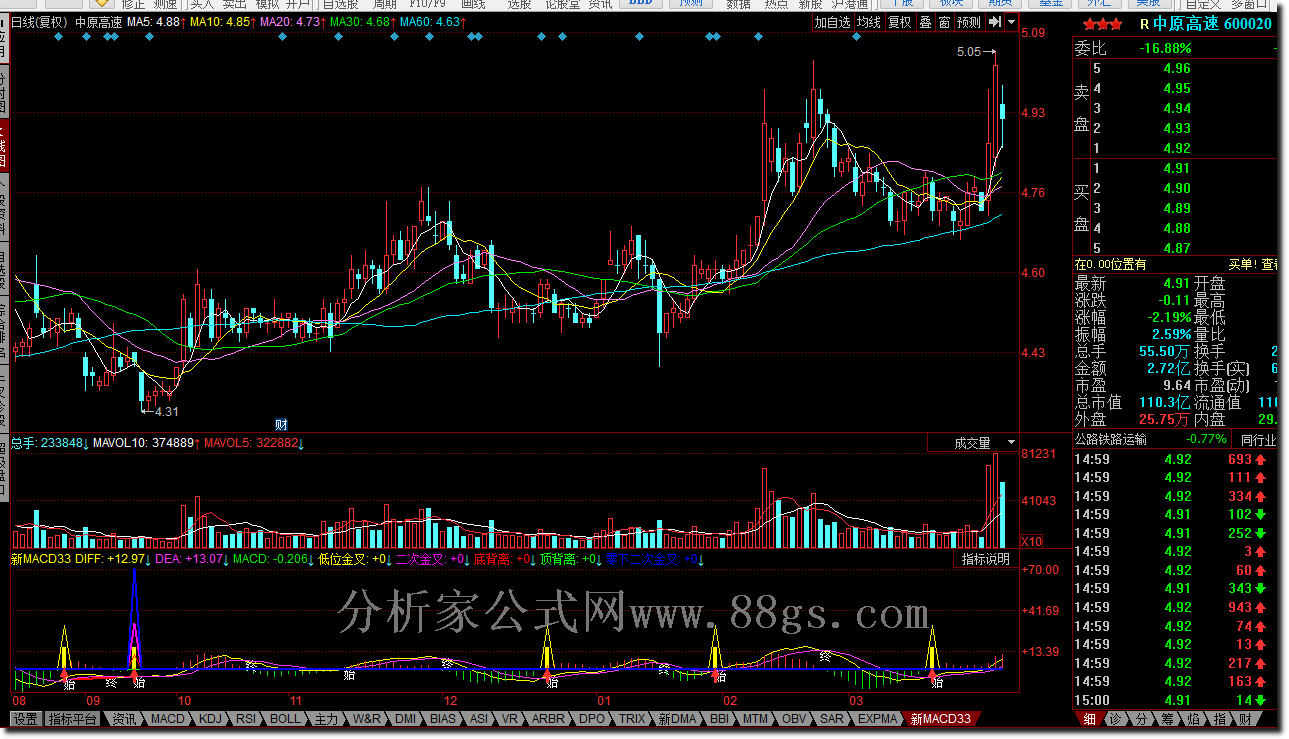Switch to the 资讯 tab
Screen dimensions: 1289x739
pyautogui.click(x=124, y=719)
